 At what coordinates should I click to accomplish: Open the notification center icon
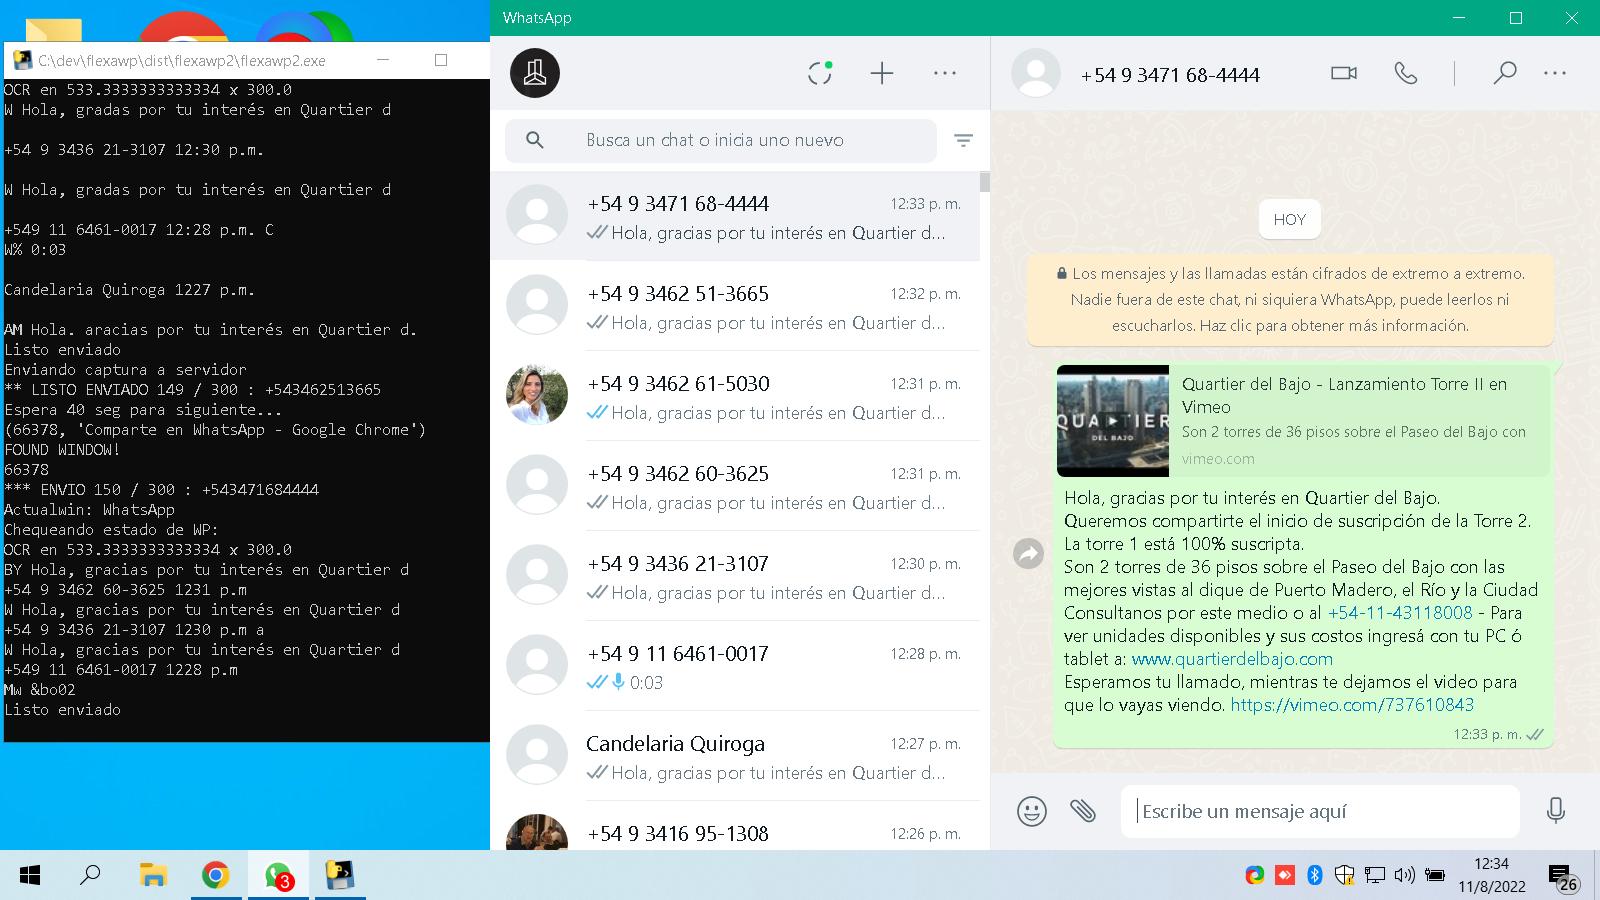coord(1563,877)
